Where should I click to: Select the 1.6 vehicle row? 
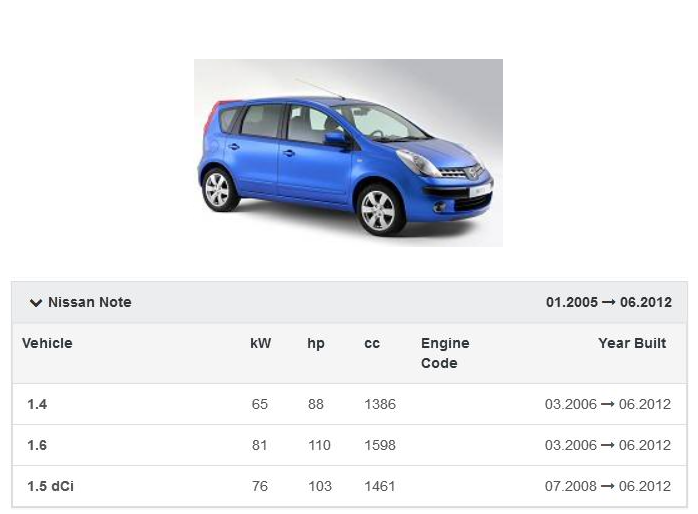(x=37, y=446)
